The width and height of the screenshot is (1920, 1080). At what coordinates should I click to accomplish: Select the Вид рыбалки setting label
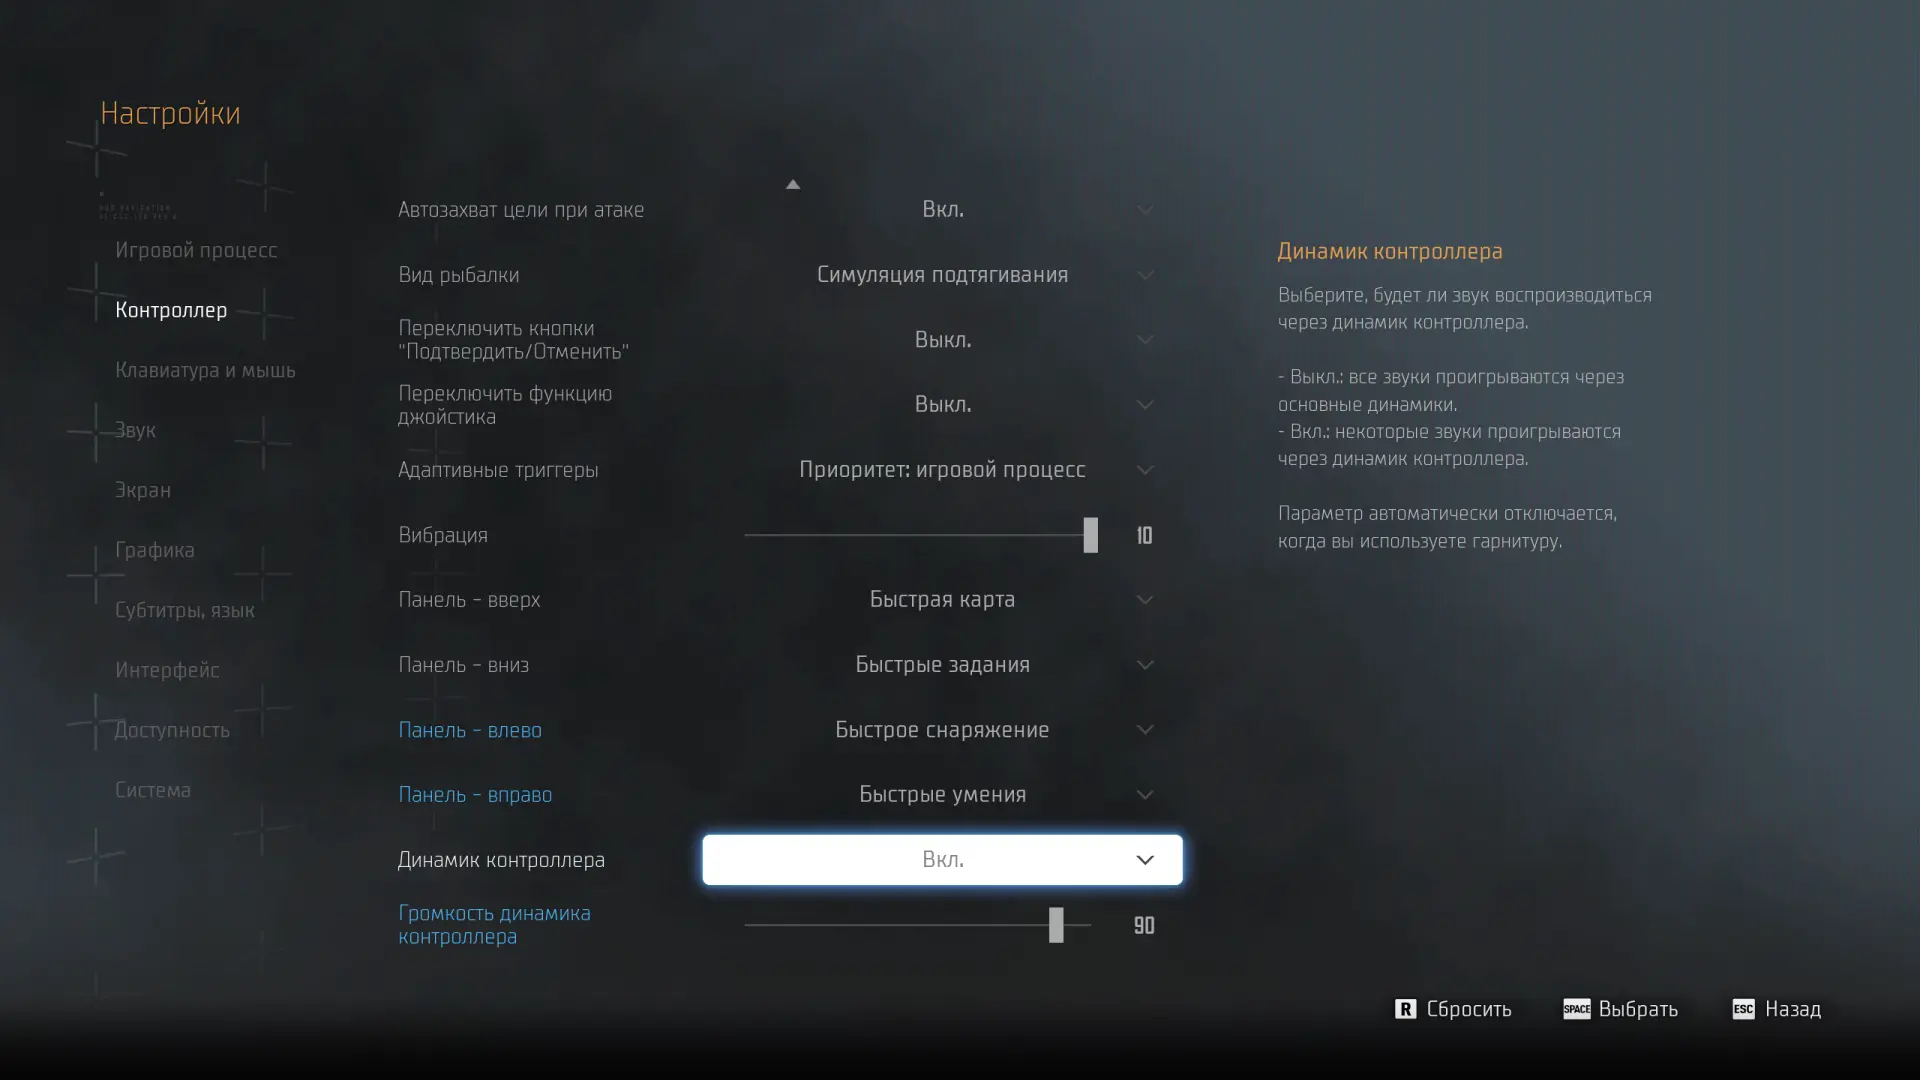(458, 275)
